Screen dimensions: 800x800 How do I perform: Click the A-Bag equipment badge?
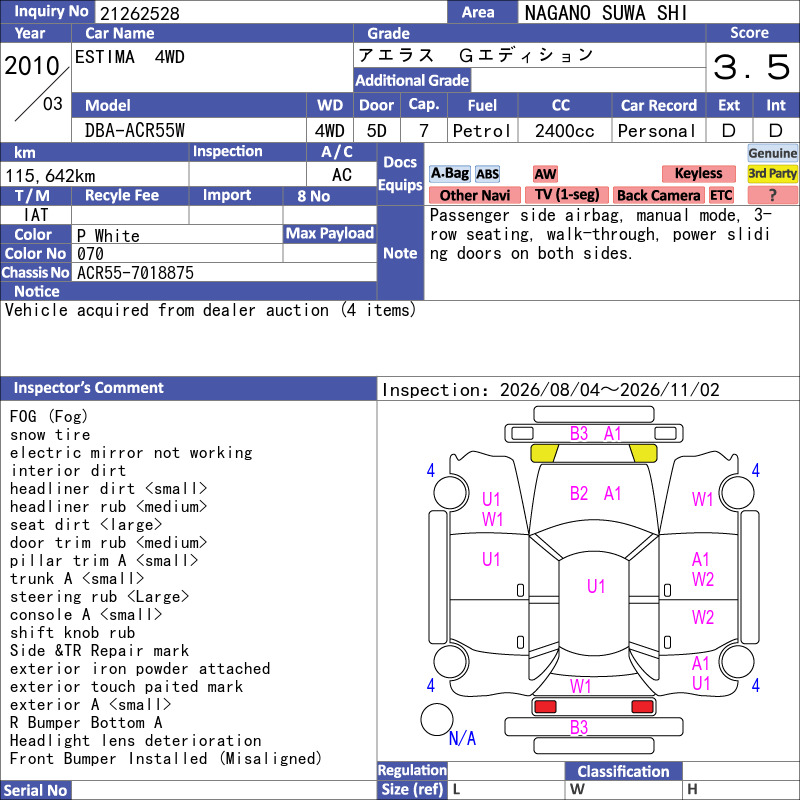click(x=449, y=174)
